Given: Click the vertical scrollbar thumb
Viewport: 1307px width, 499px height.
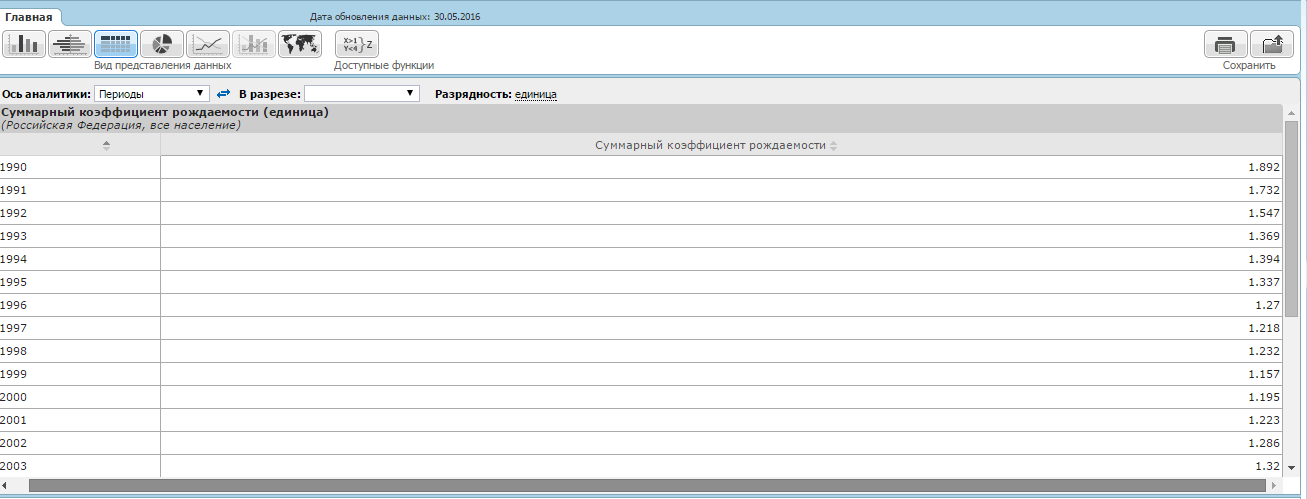Looking at the screenshot, I should point(1291,219).
